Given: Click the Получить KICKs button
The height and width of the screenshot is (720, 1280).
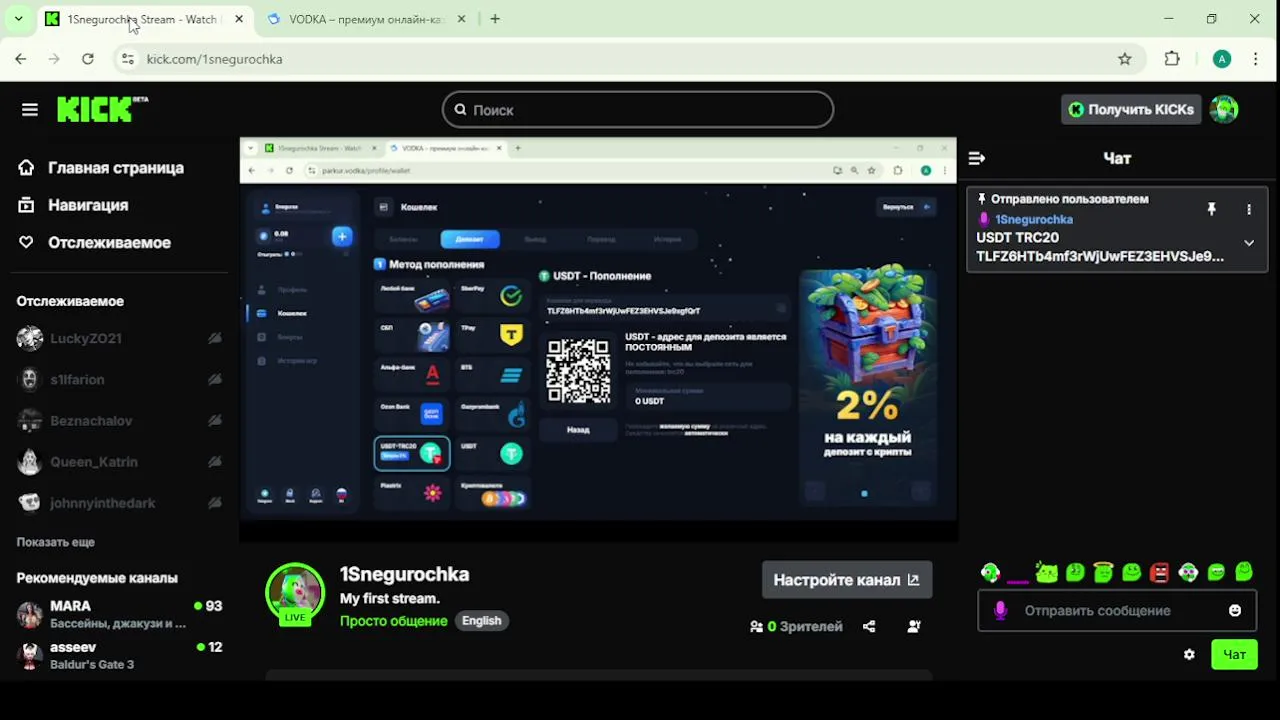Looking at the screenshot, I should 1131,110.
